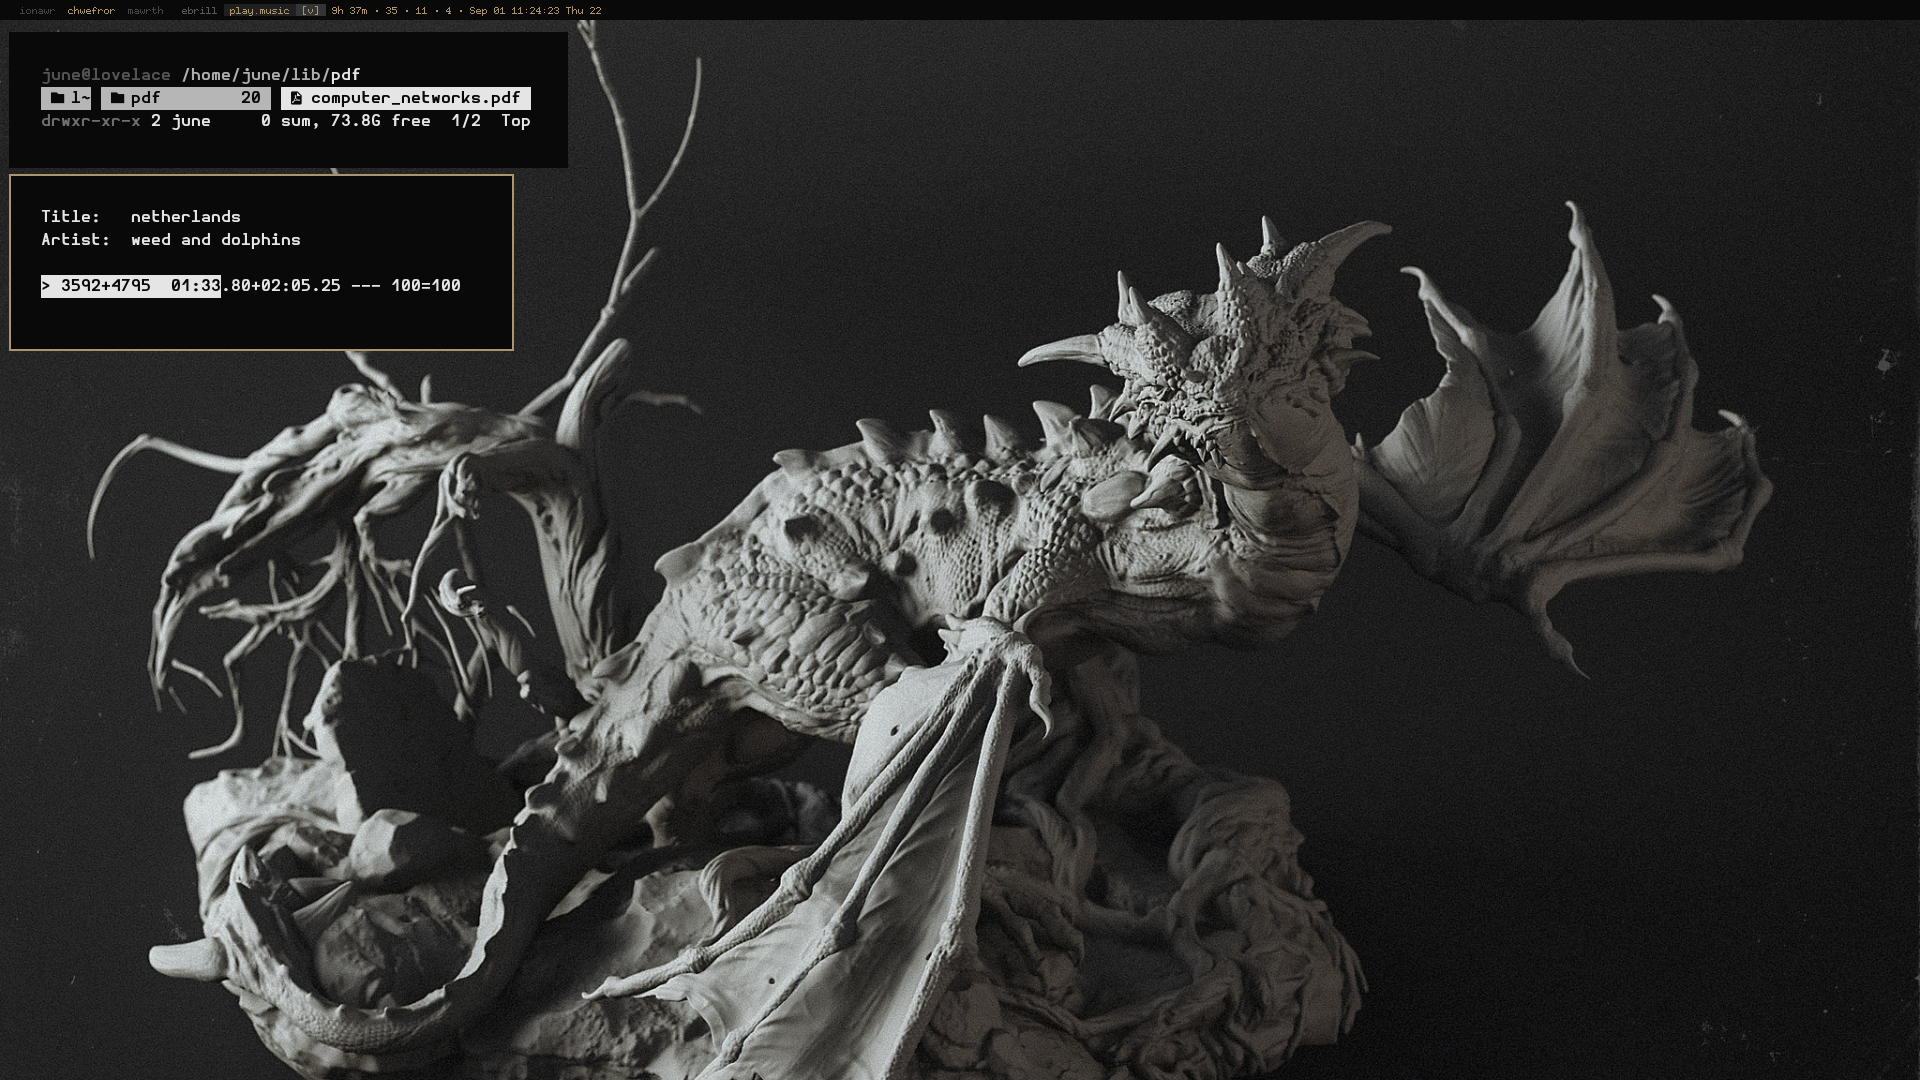
Task: Switch to the mawrth workspace
Action: click(x=145, y=11)
